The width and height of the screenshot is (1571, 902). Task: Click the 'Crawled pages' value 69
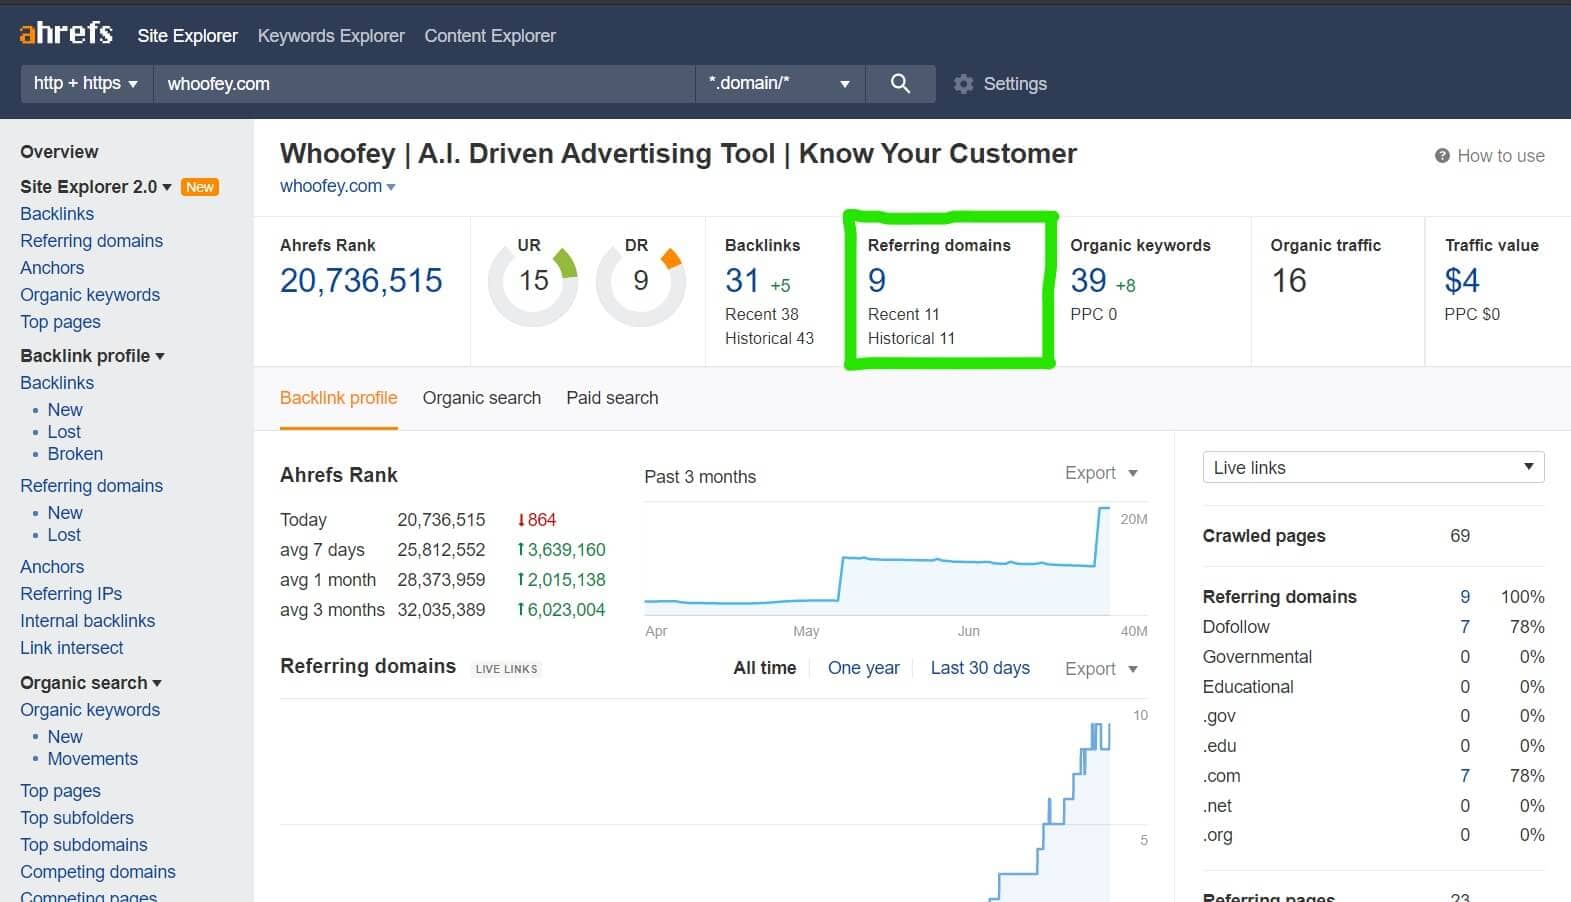click(1460, 536)
